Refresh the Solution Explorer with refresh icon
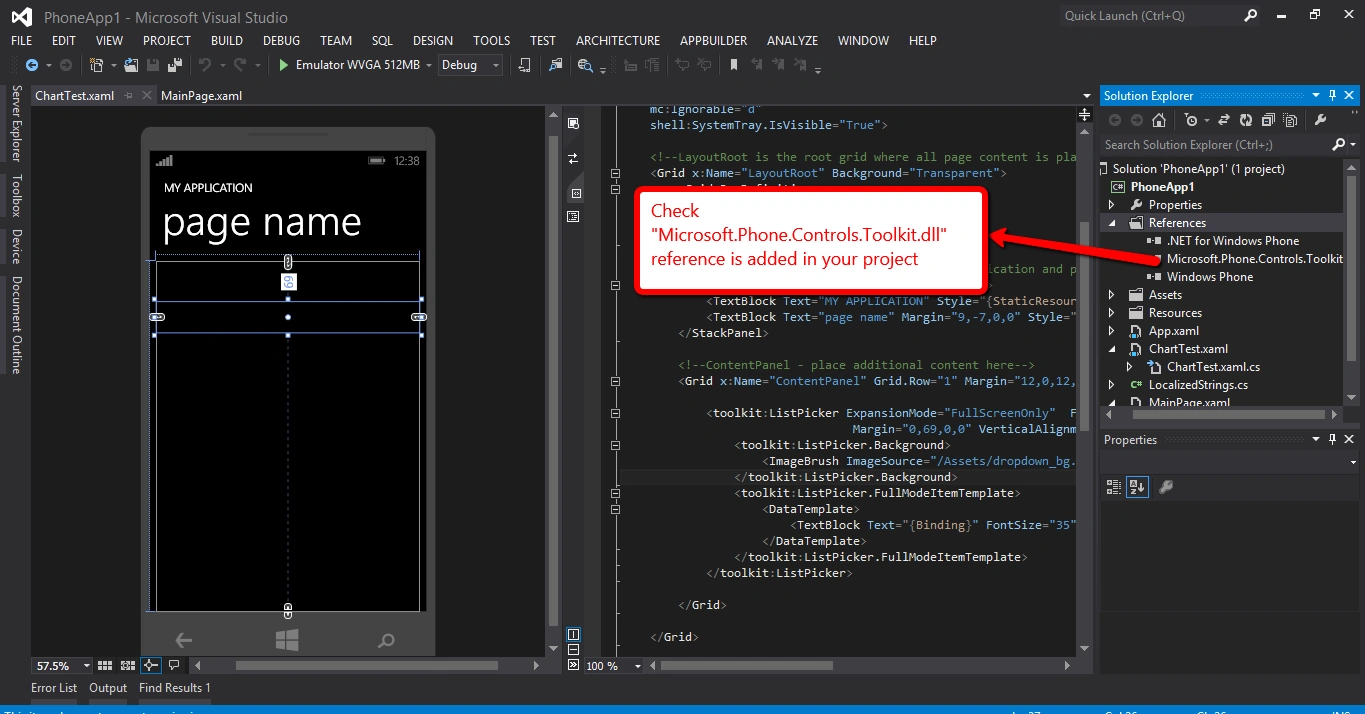 (1246, 120)
